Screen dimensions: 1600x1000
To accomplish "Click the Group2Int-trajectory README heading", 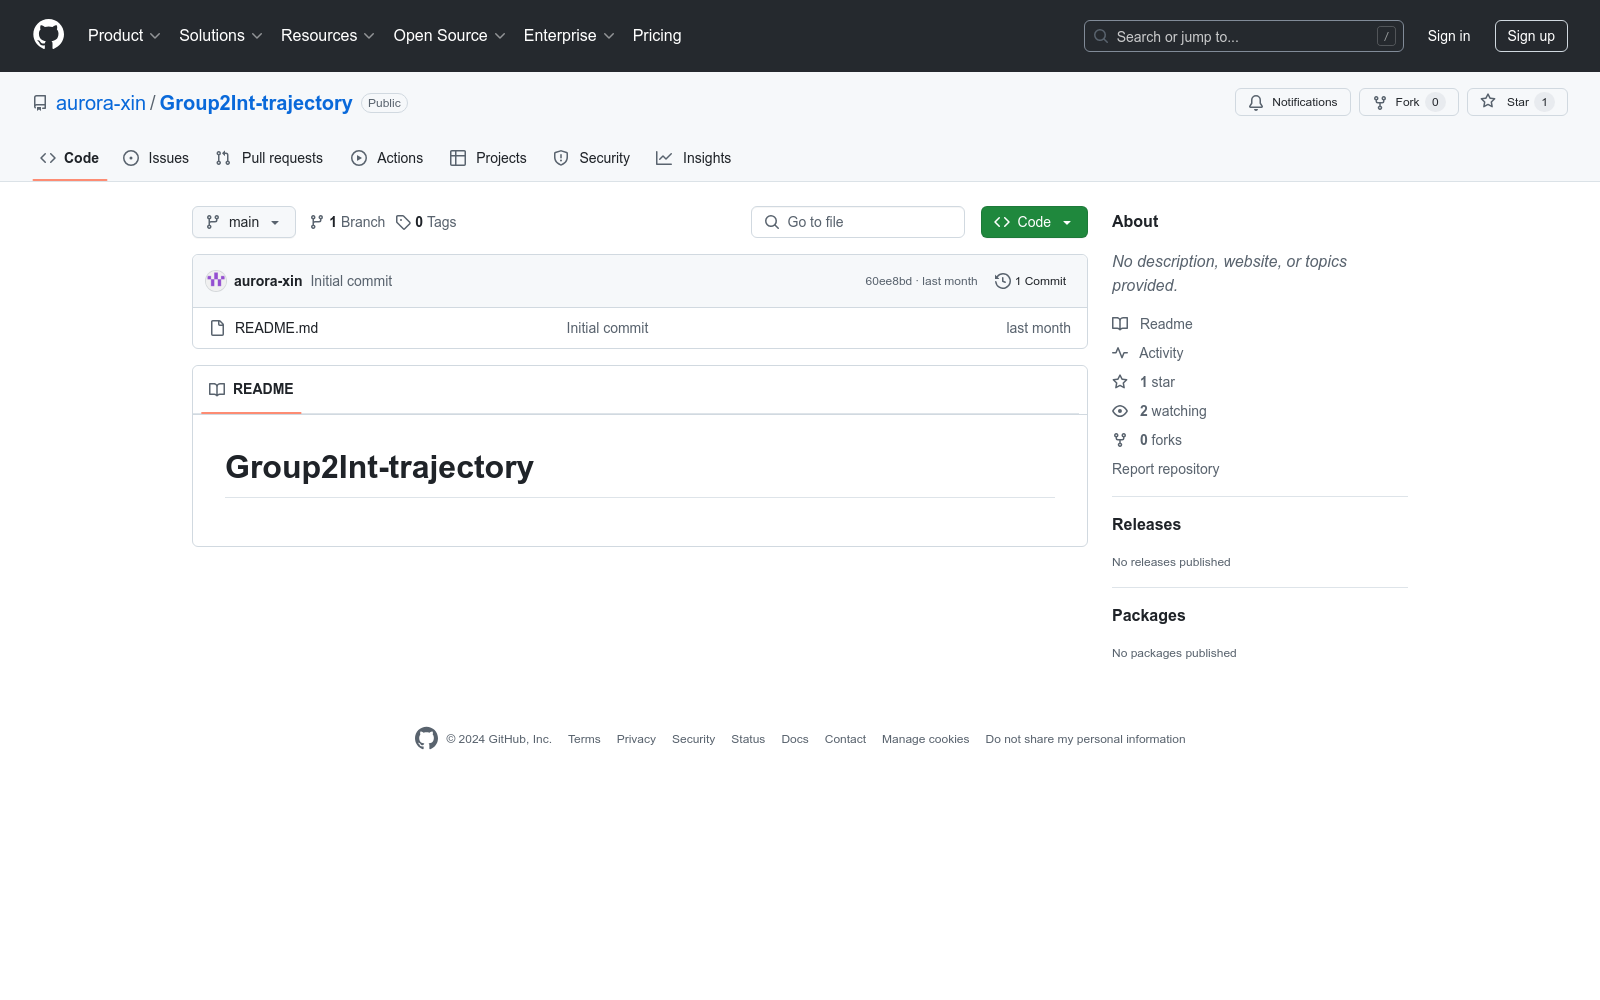I will click(379, 467).
